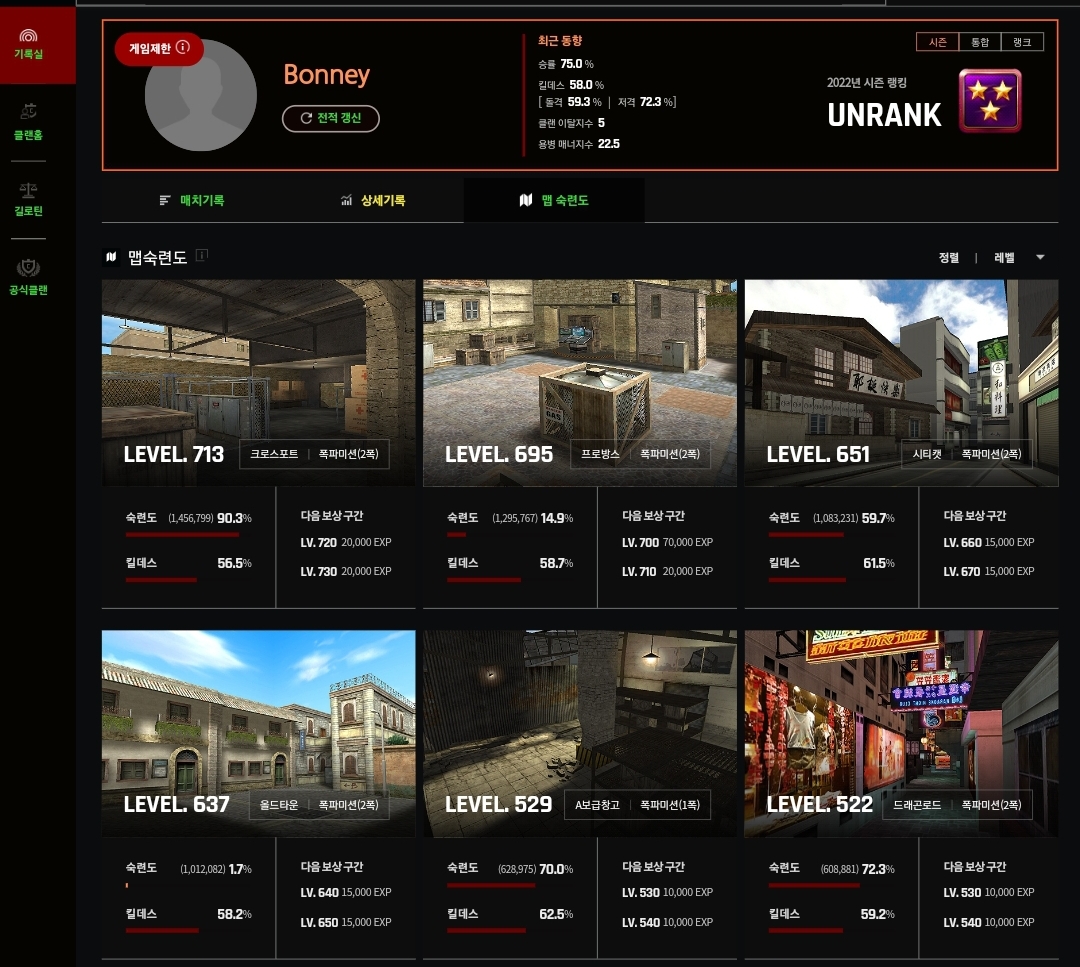Click the 정렬 sort label
The height and width of the screenshot is (967, 1080).
[948, 258]
